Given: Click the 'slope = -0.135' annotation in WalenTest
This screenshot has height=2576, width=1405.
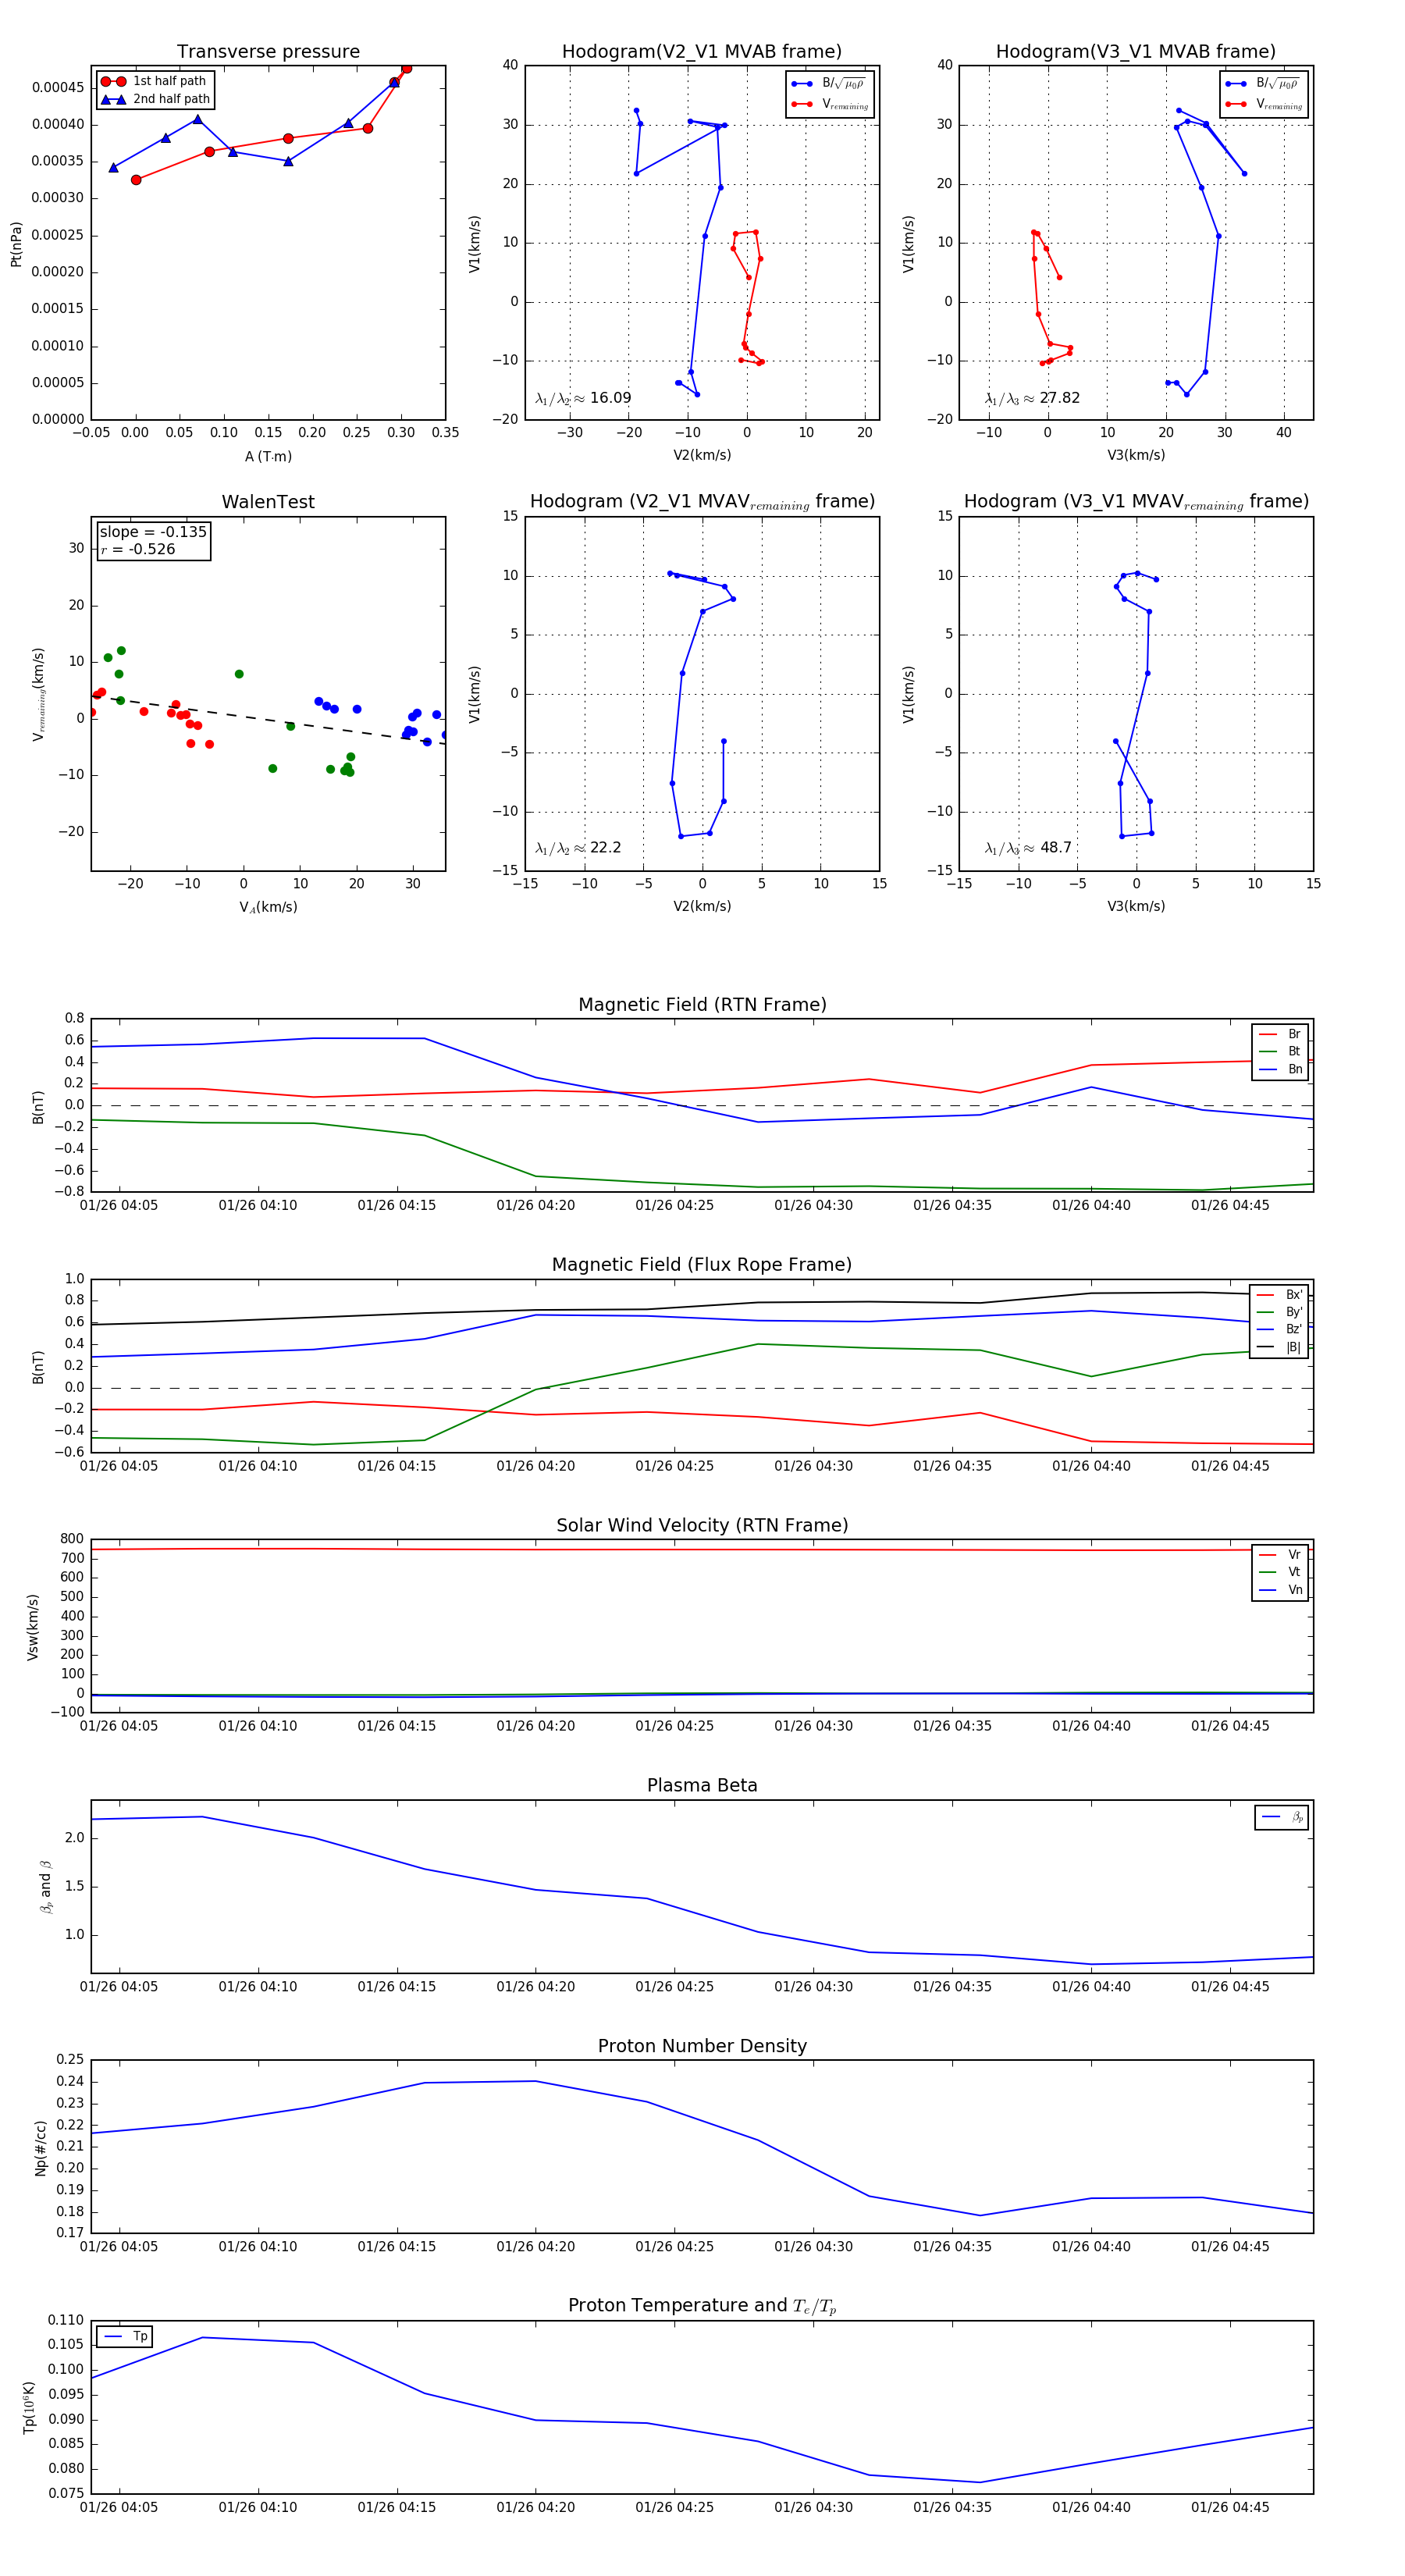Looking at the screenshot, I should click(153, 532).
